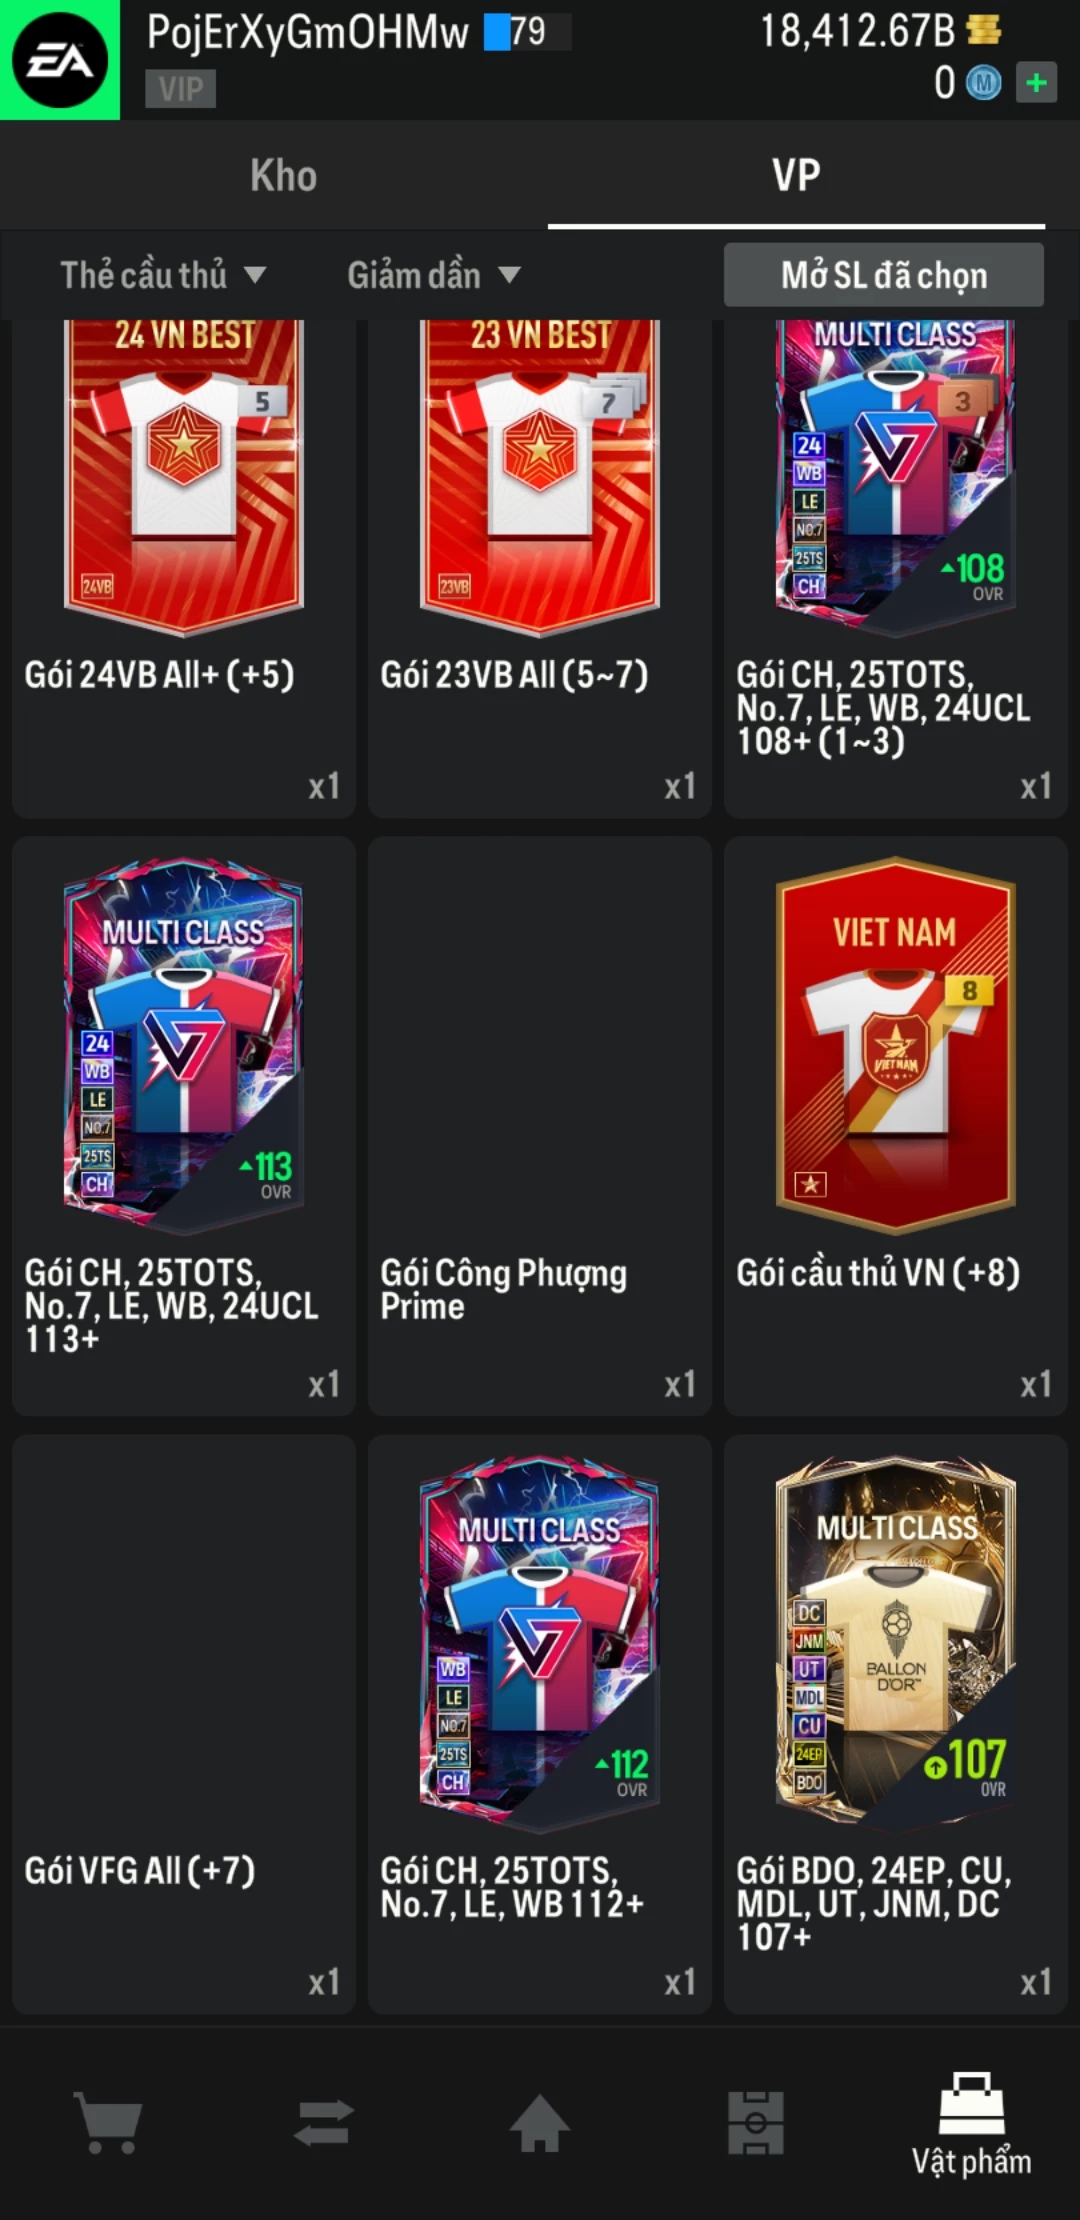This screenshot has width=1080, height=2220.
Task: Expand the Thẻ cầu thủ dropdown
Action: [163, 275]
